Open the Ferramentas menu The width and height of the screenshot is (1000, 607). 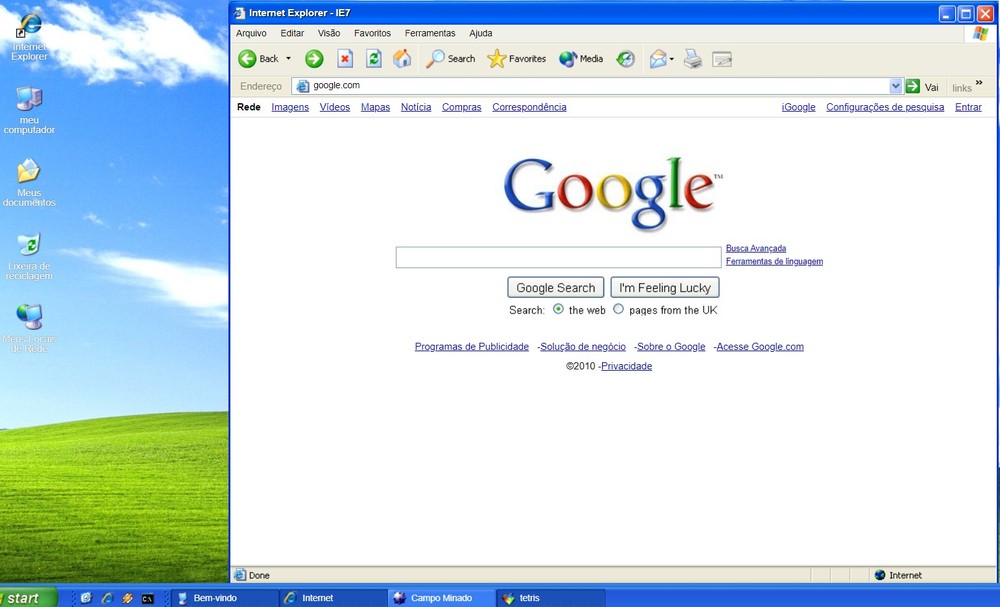pos(430,33)
